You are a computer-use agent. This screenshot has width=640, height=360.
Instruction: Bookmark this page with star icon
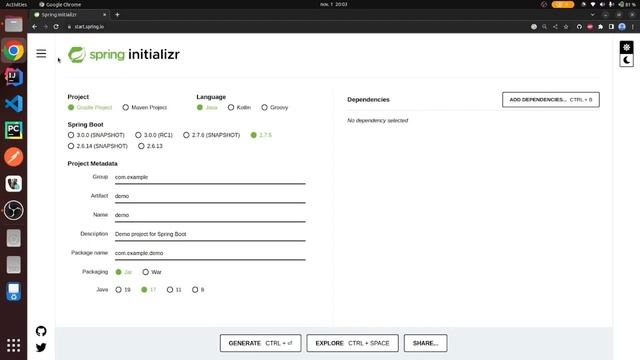566,27
